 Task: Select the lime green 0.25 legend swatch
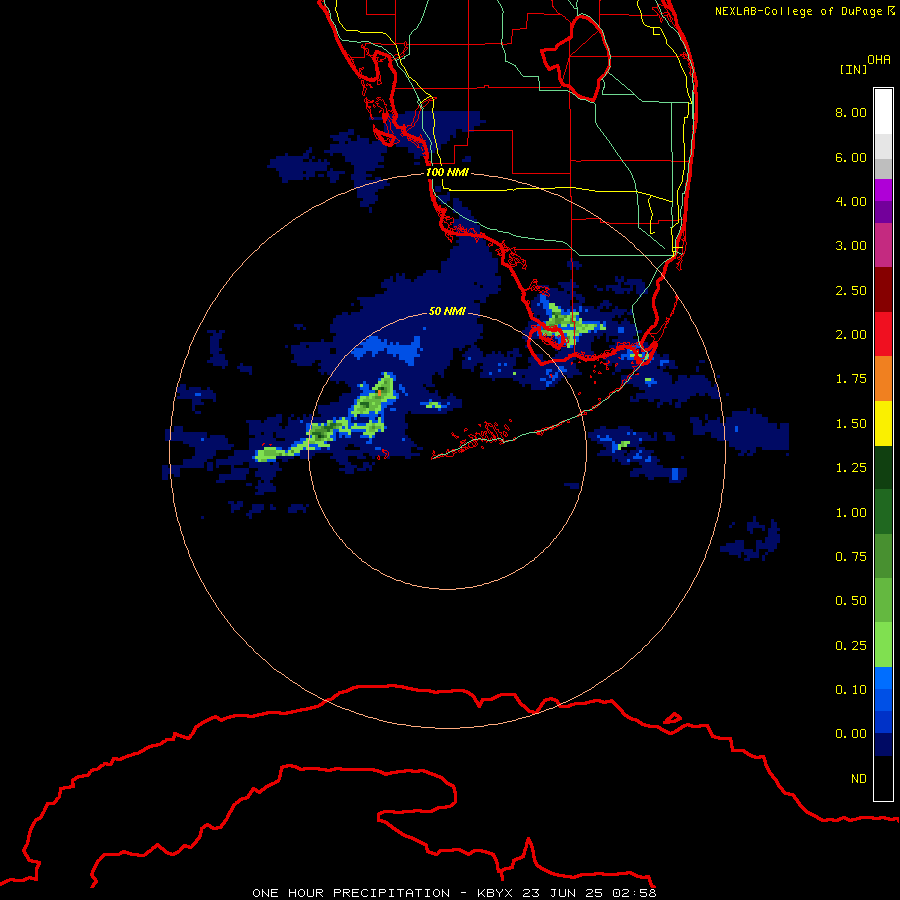[883, 645]
